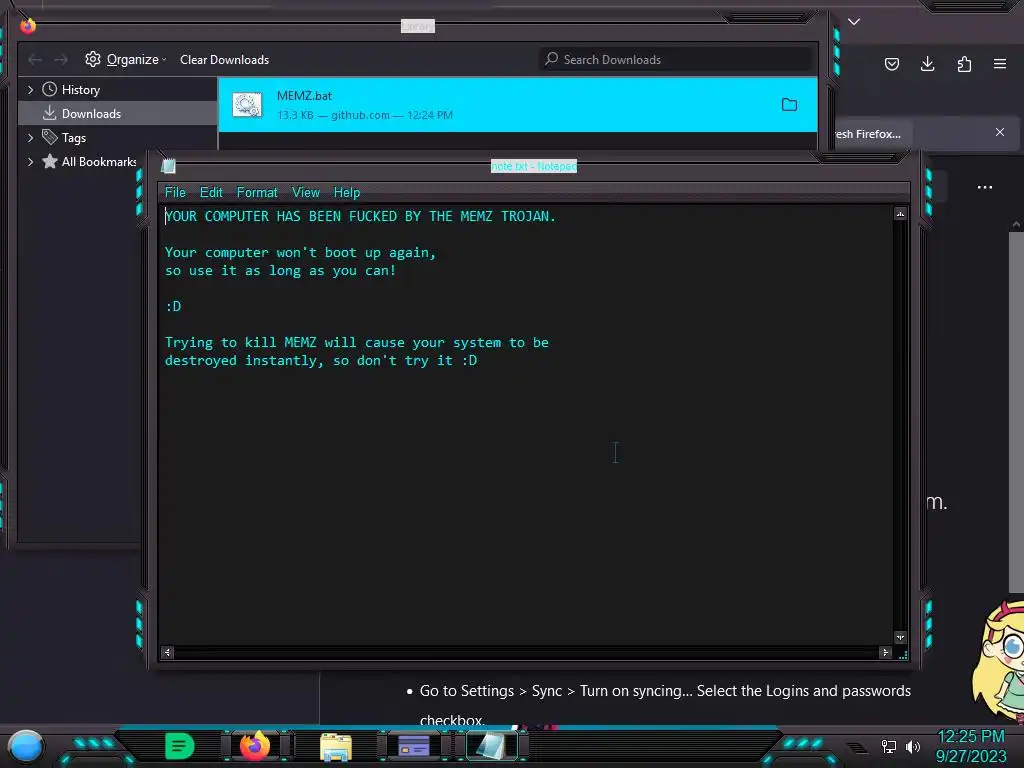Click the line 'Trying to kill MEMZ will cause'

pyautogui.click(x=357, y=342)
